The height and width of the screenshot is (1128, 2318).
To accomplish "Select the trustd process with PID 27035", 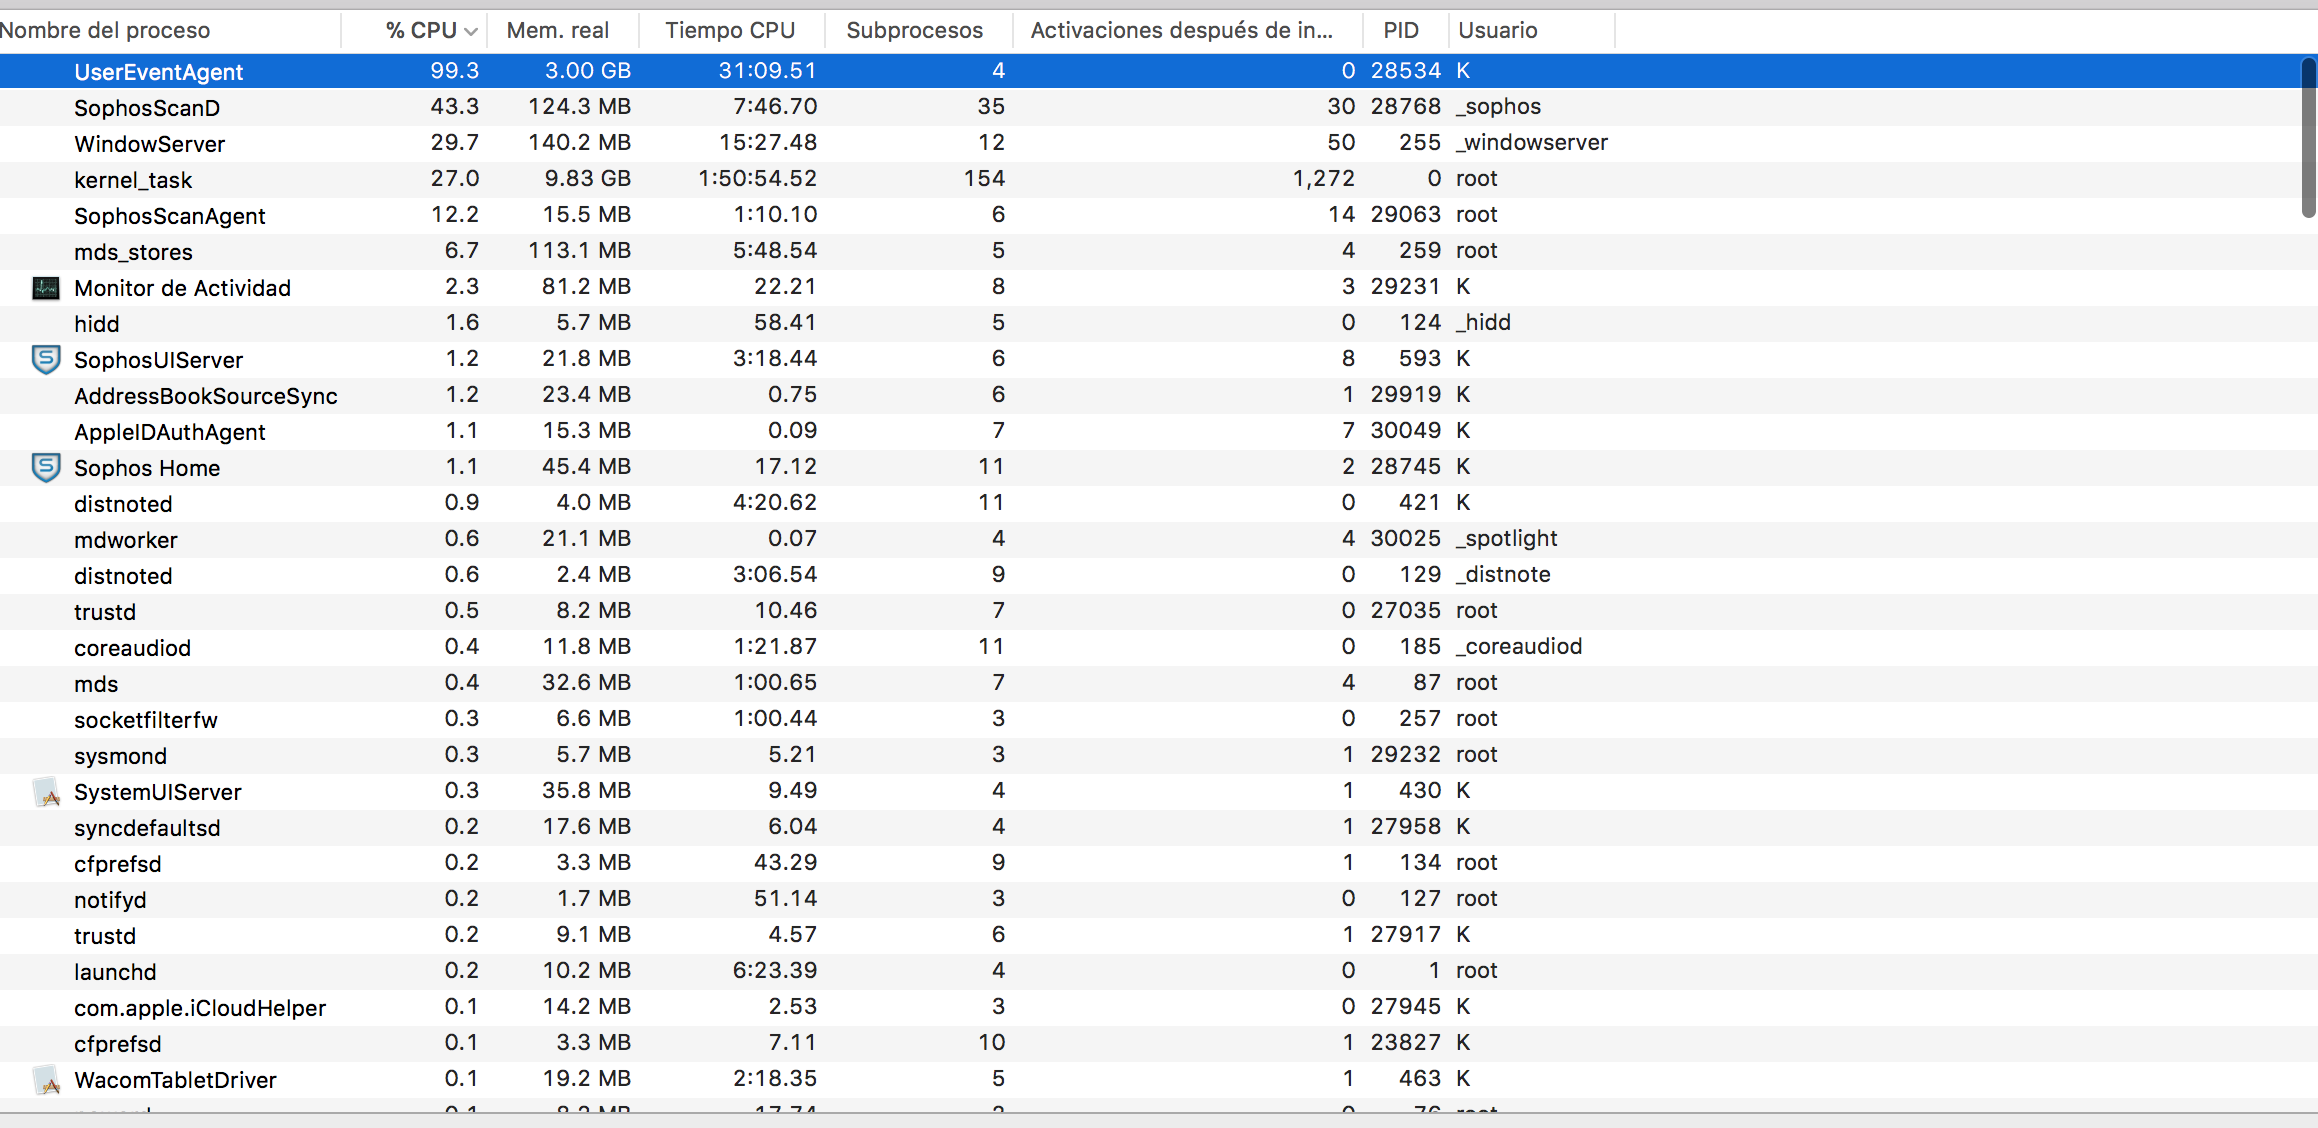I will (105, 612).
